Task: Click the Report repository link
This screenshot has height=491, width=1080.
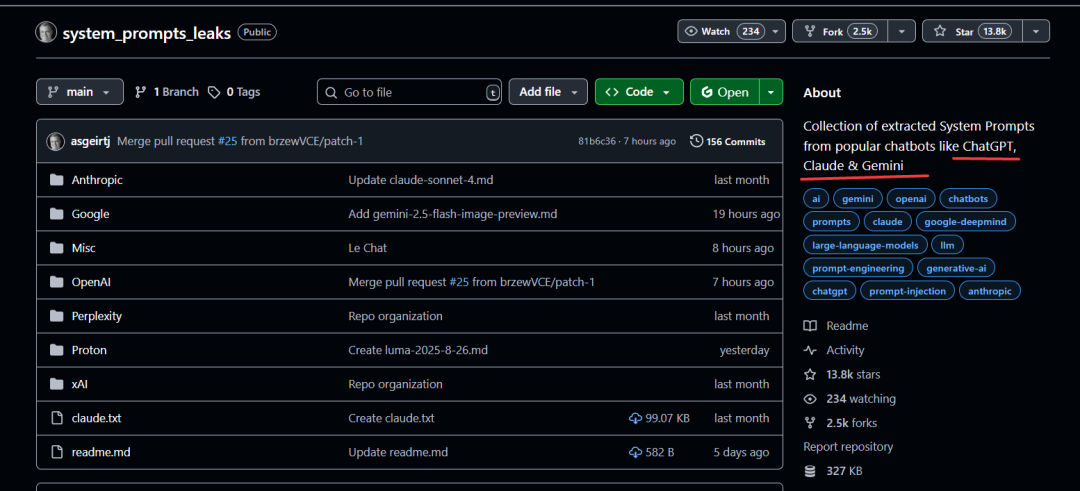Action: (848, 447)
